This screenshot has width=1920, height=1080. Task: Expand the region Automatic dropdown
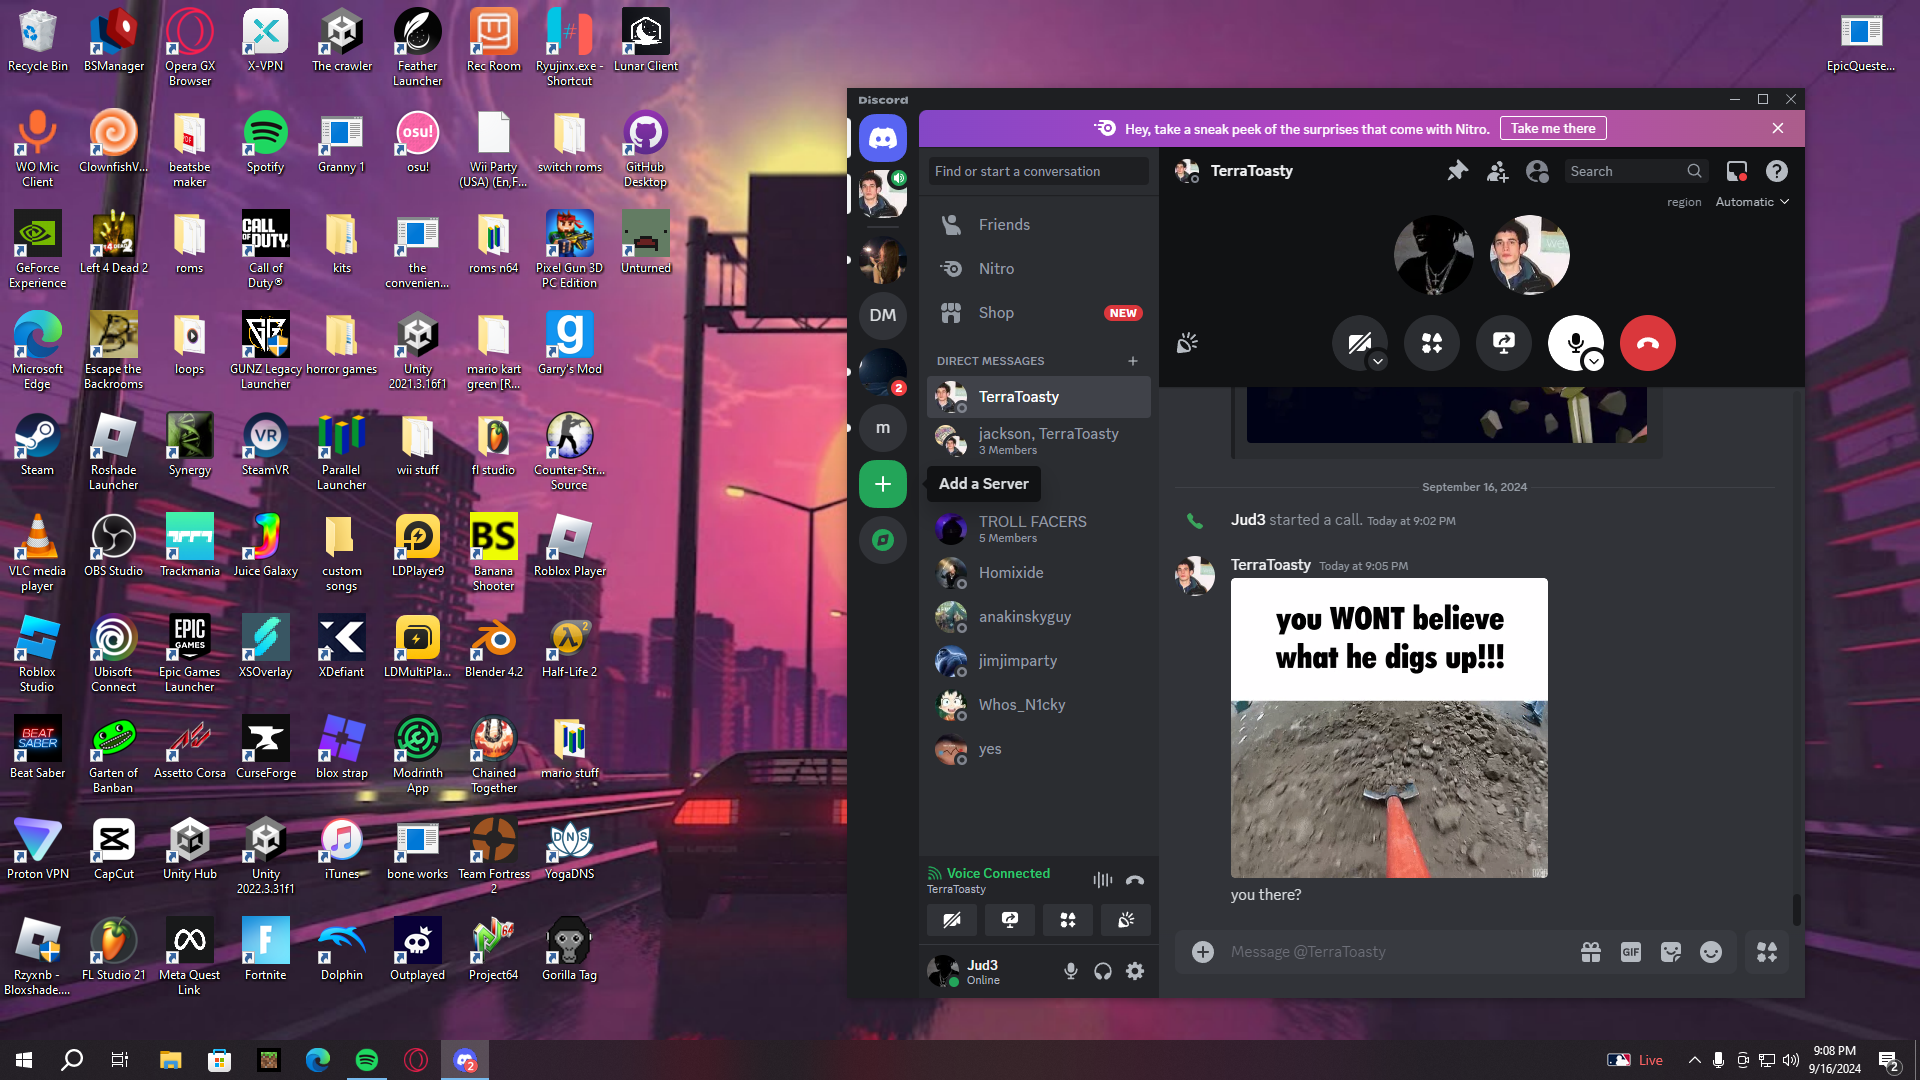1752,202
